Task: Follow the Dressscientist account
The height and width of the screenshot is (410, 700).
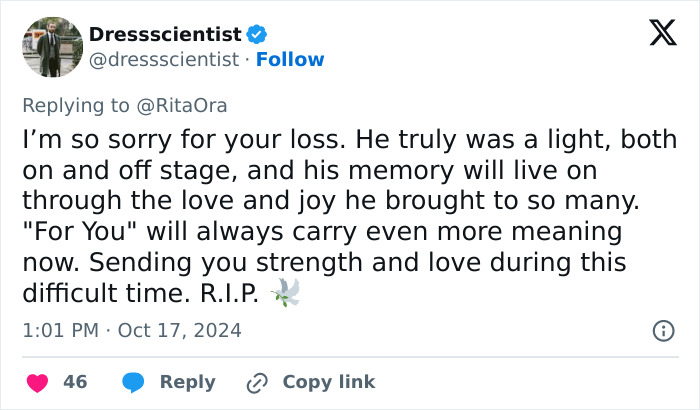Action: [290, 60]
